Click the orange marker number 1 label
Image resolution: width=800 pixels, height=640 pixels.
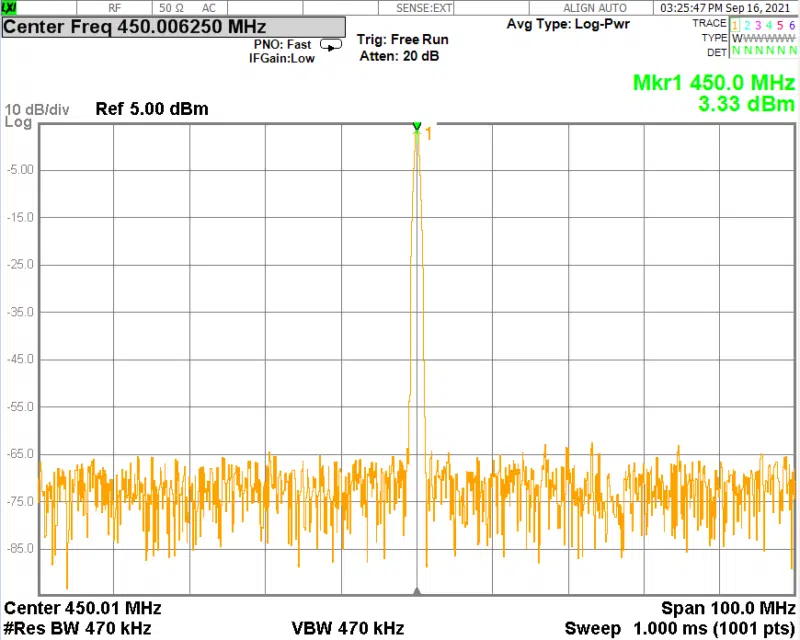pyautogui.click(x=429, y=133)
